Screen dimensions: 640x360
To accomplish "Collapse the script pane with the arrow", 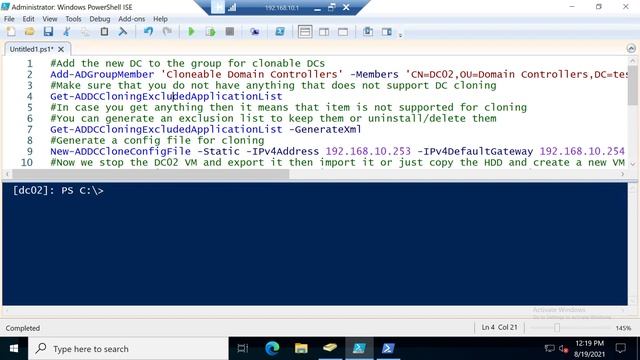I will (631, 49).
